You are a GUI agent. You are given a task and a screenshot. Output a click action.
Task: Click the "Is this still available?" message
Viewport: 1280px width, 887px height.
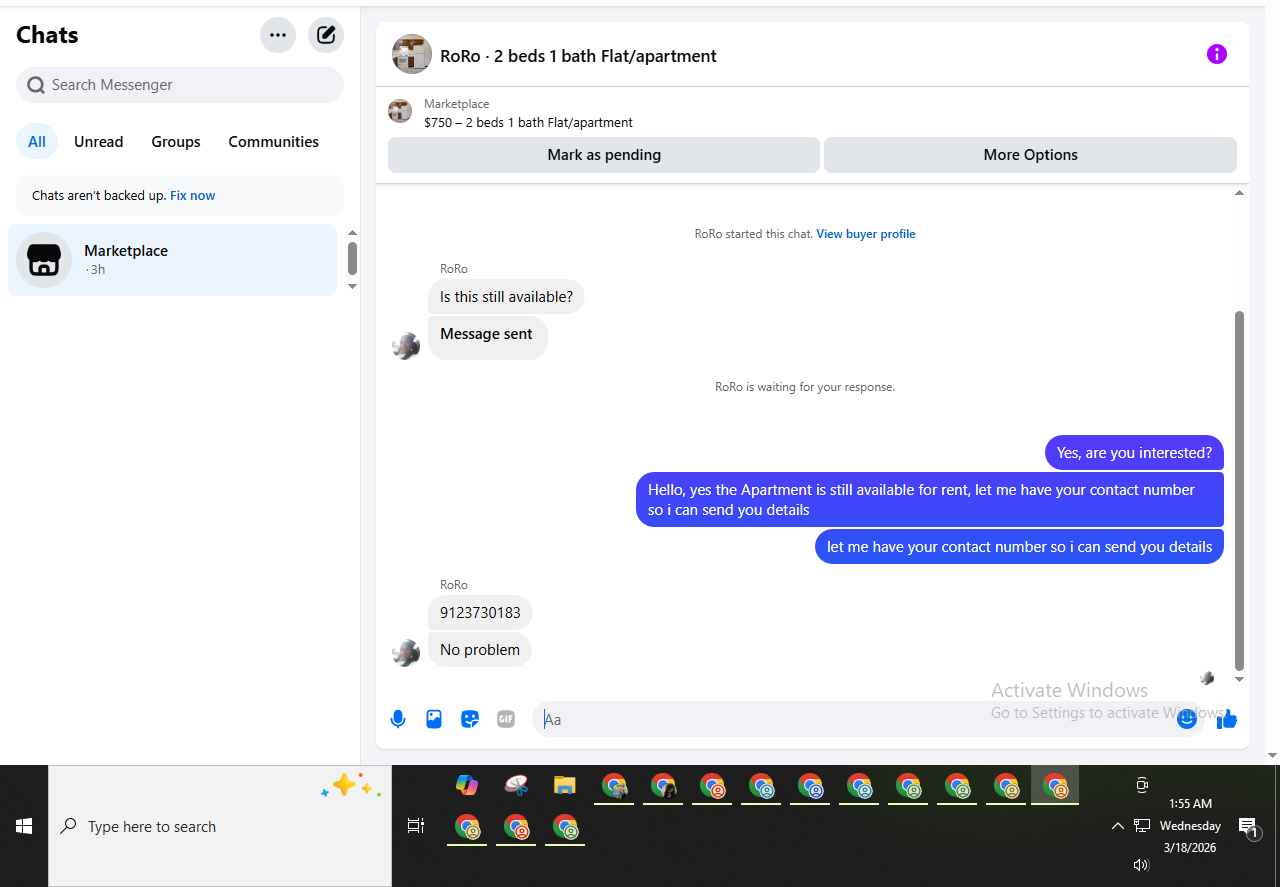tap(506, 297)
